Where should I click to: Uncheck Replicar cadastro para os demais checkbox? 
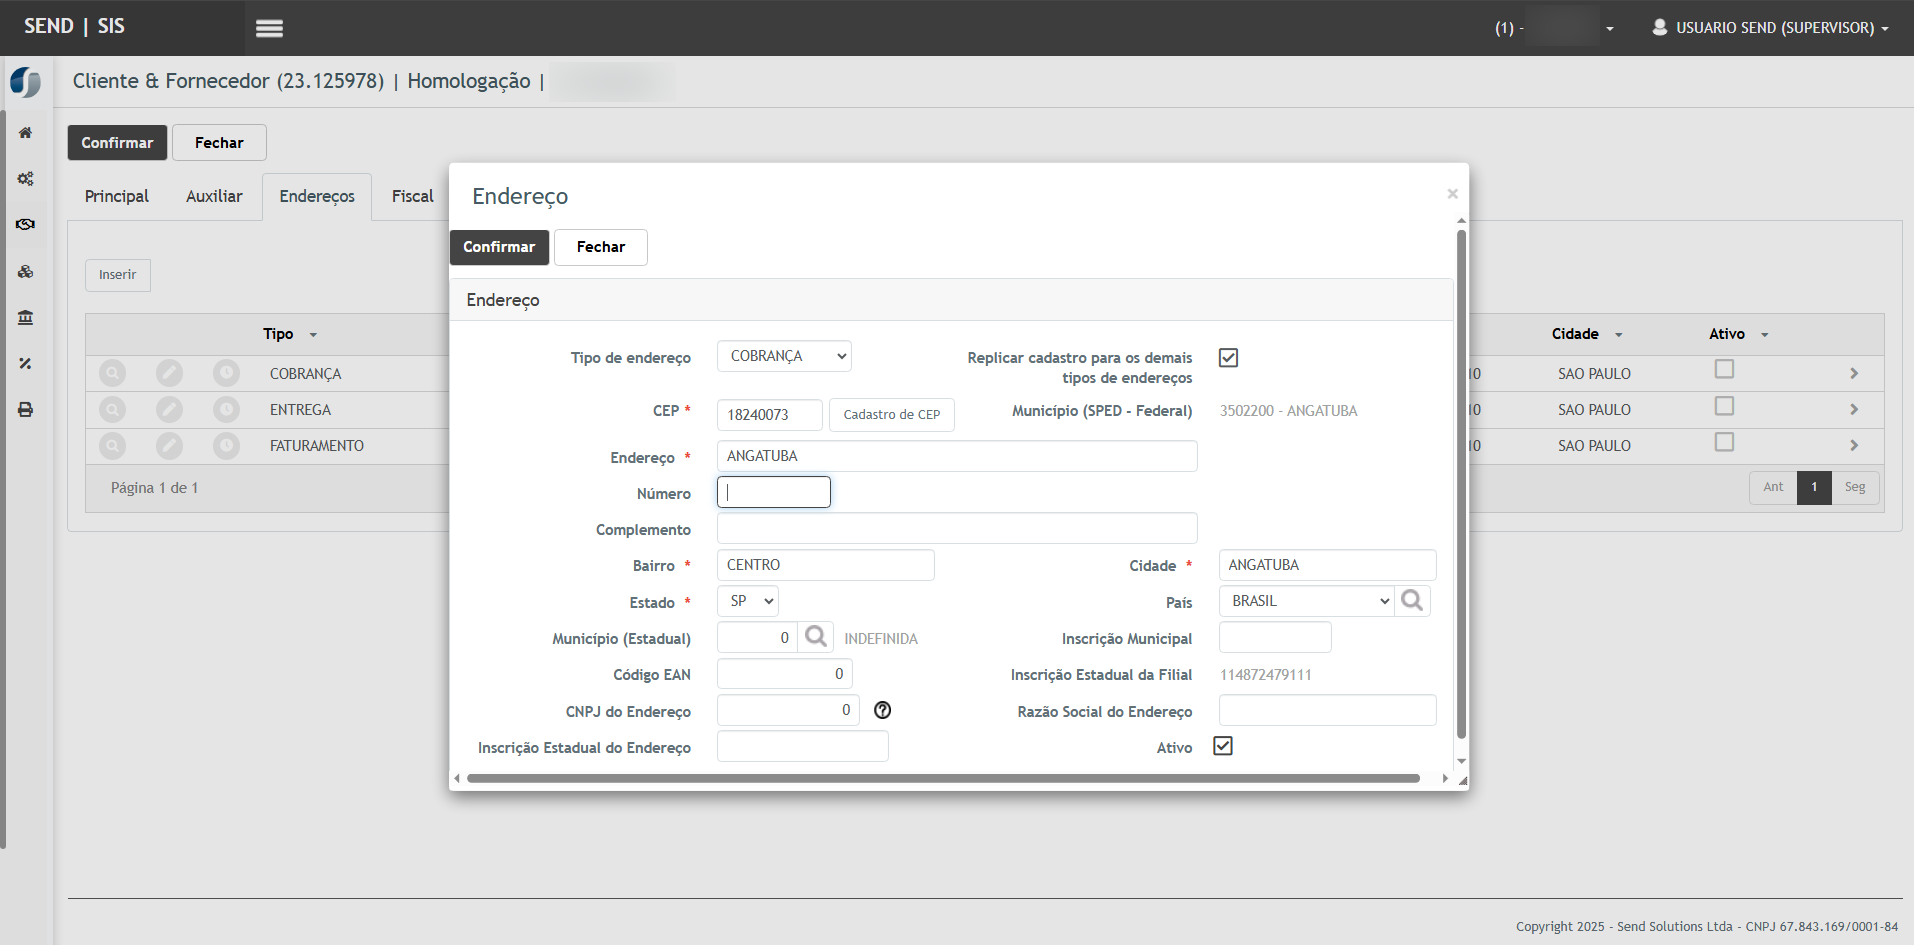tap(1228, 358)
